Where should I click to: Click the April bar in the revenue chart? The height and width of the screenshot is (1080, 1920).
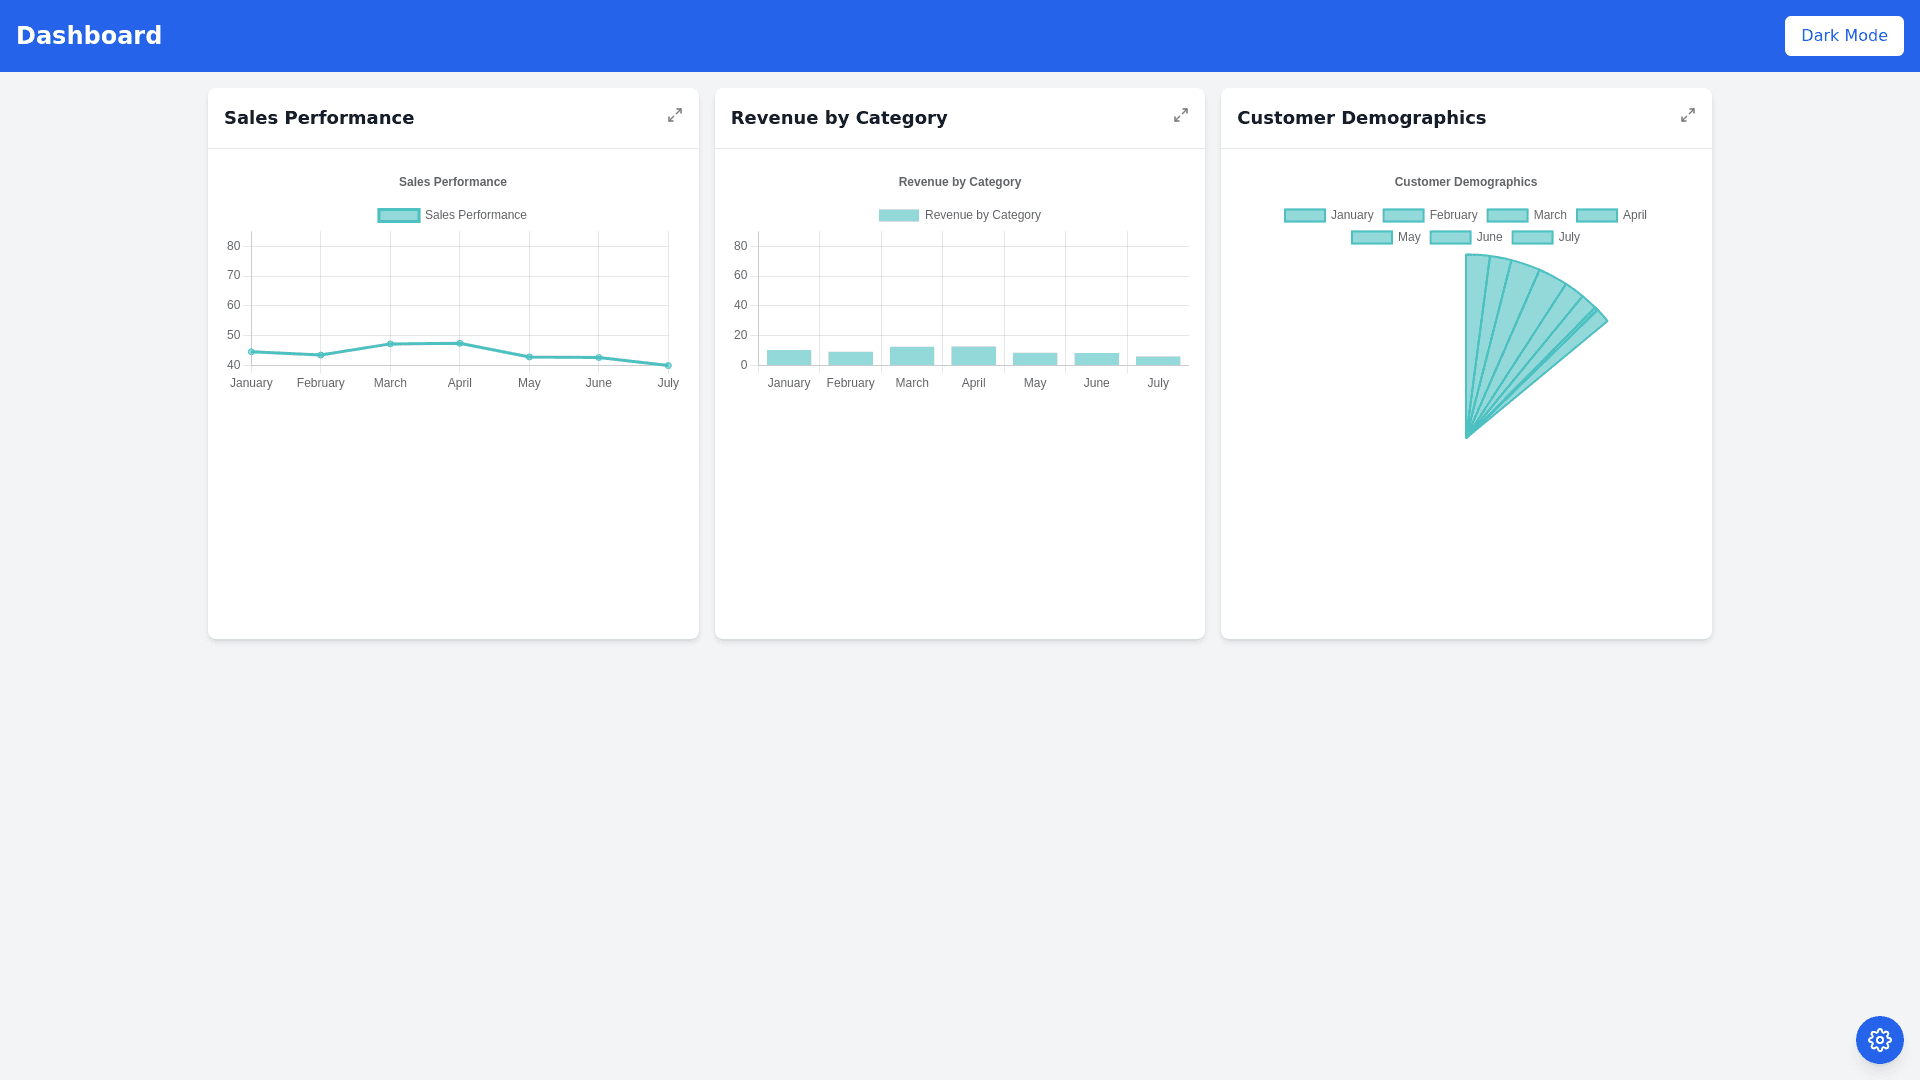point(973,356)
